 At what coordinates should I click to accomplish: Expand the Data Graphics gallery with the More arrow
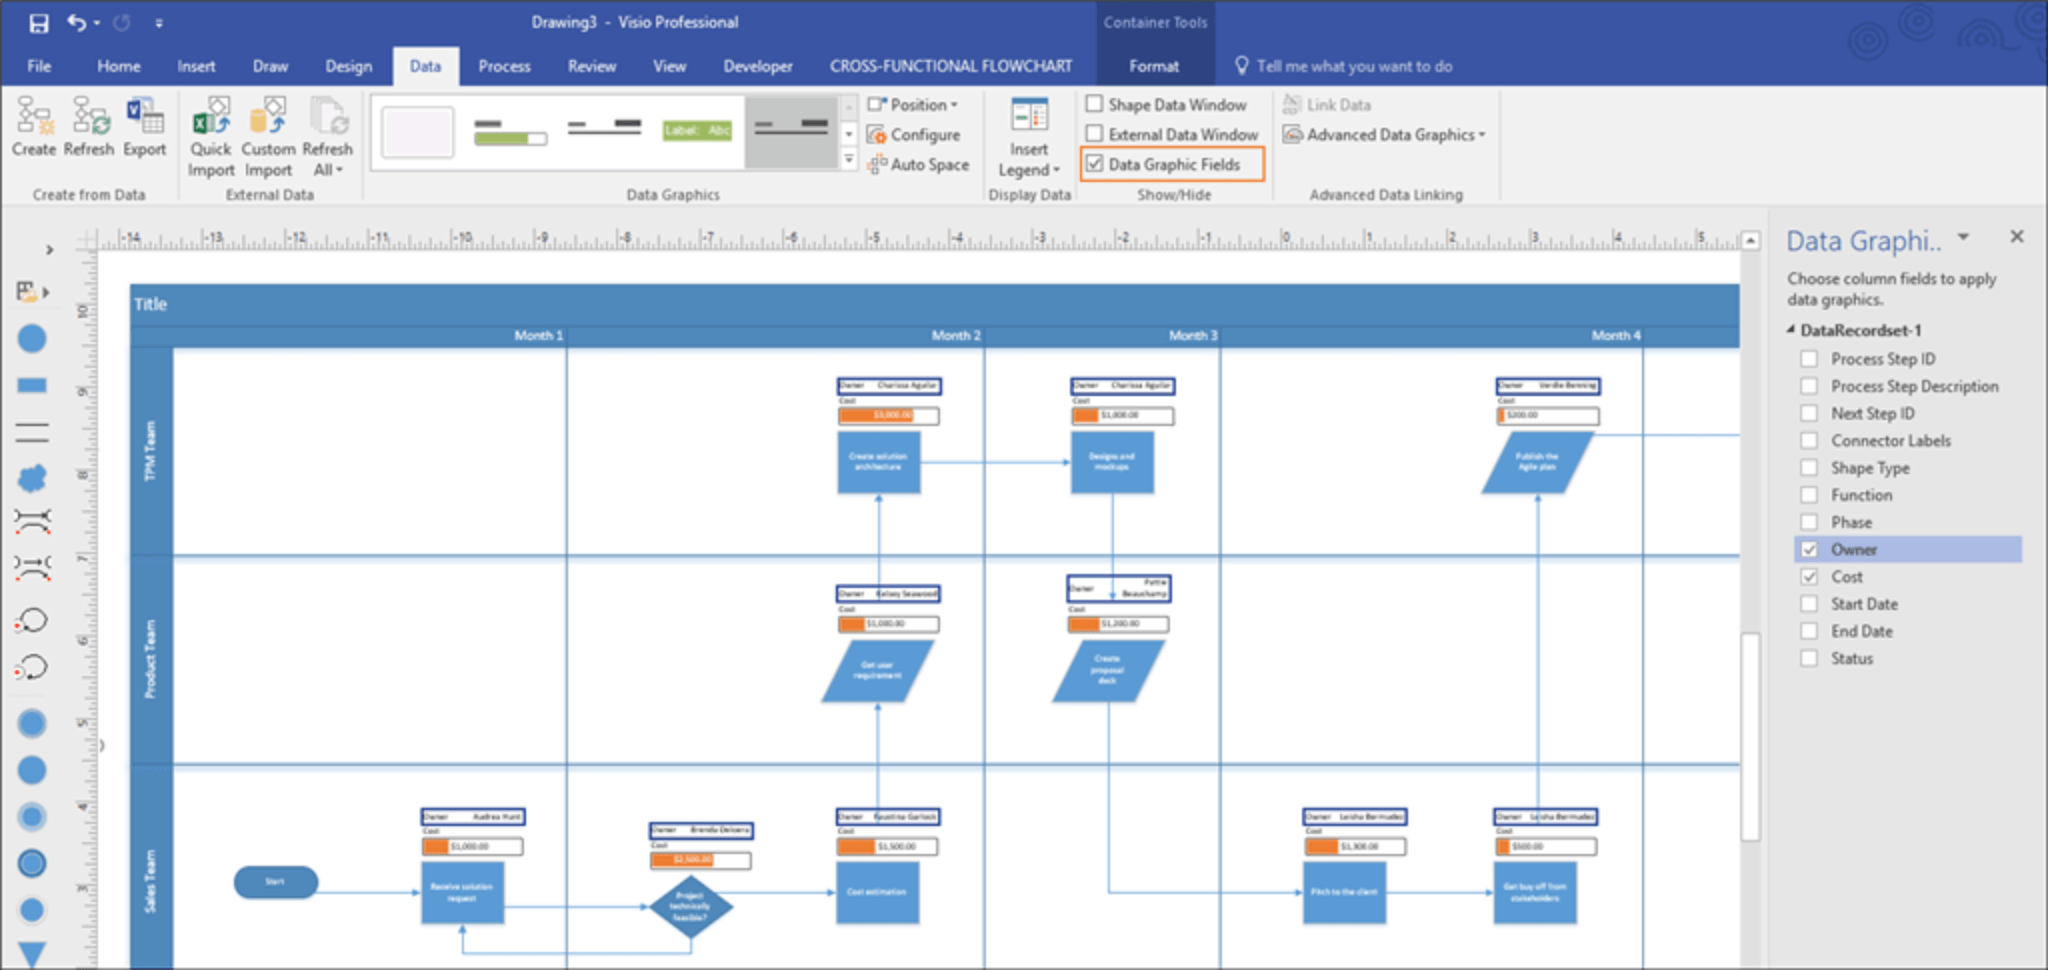tap(849, 158)
